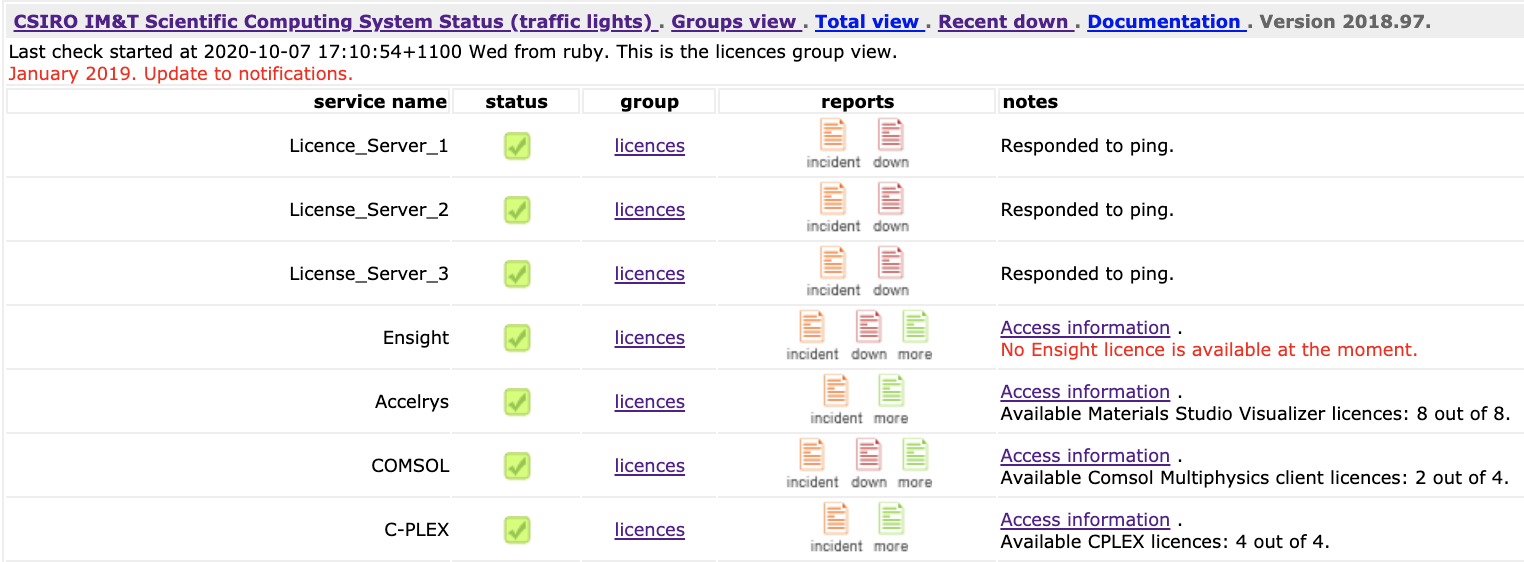Open the Documentation link

[1166, 21]
